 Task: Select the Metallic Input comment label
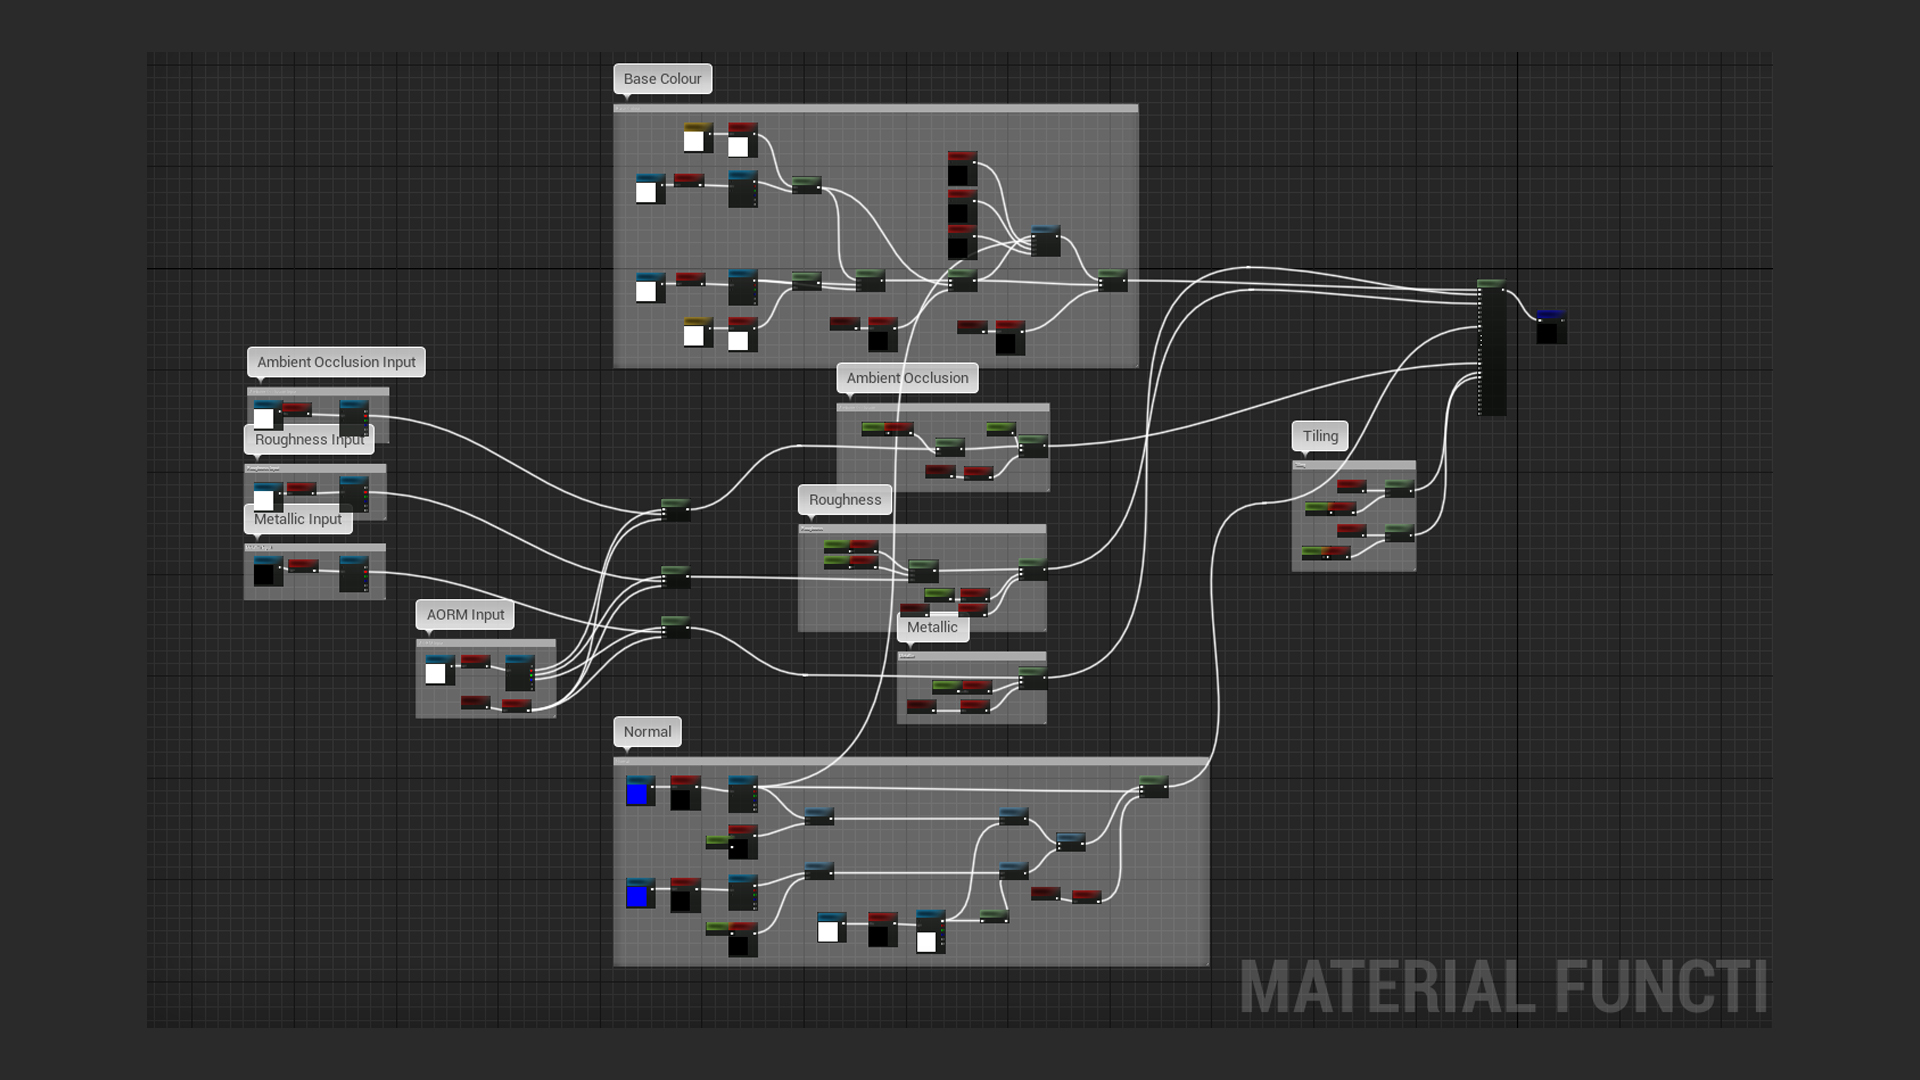click(297, 520)
